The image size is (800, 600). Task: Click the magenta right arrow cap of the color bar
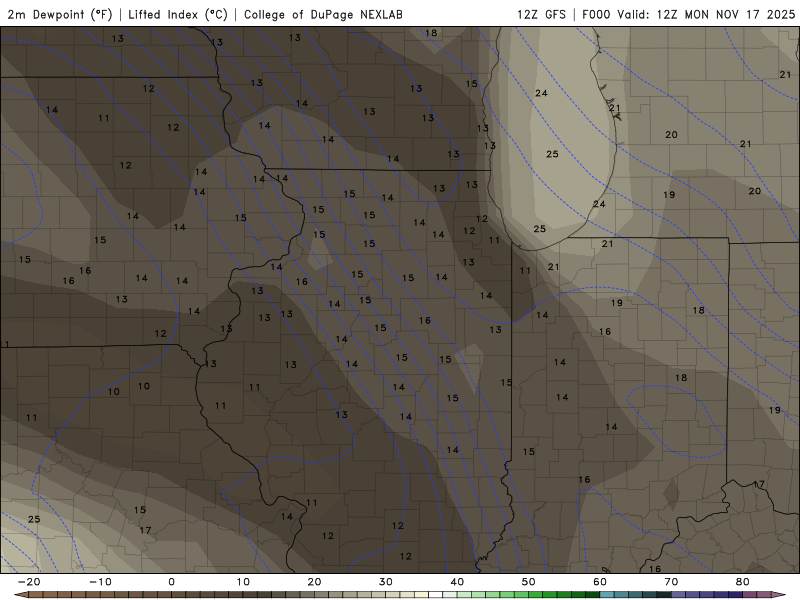point(779,594)
